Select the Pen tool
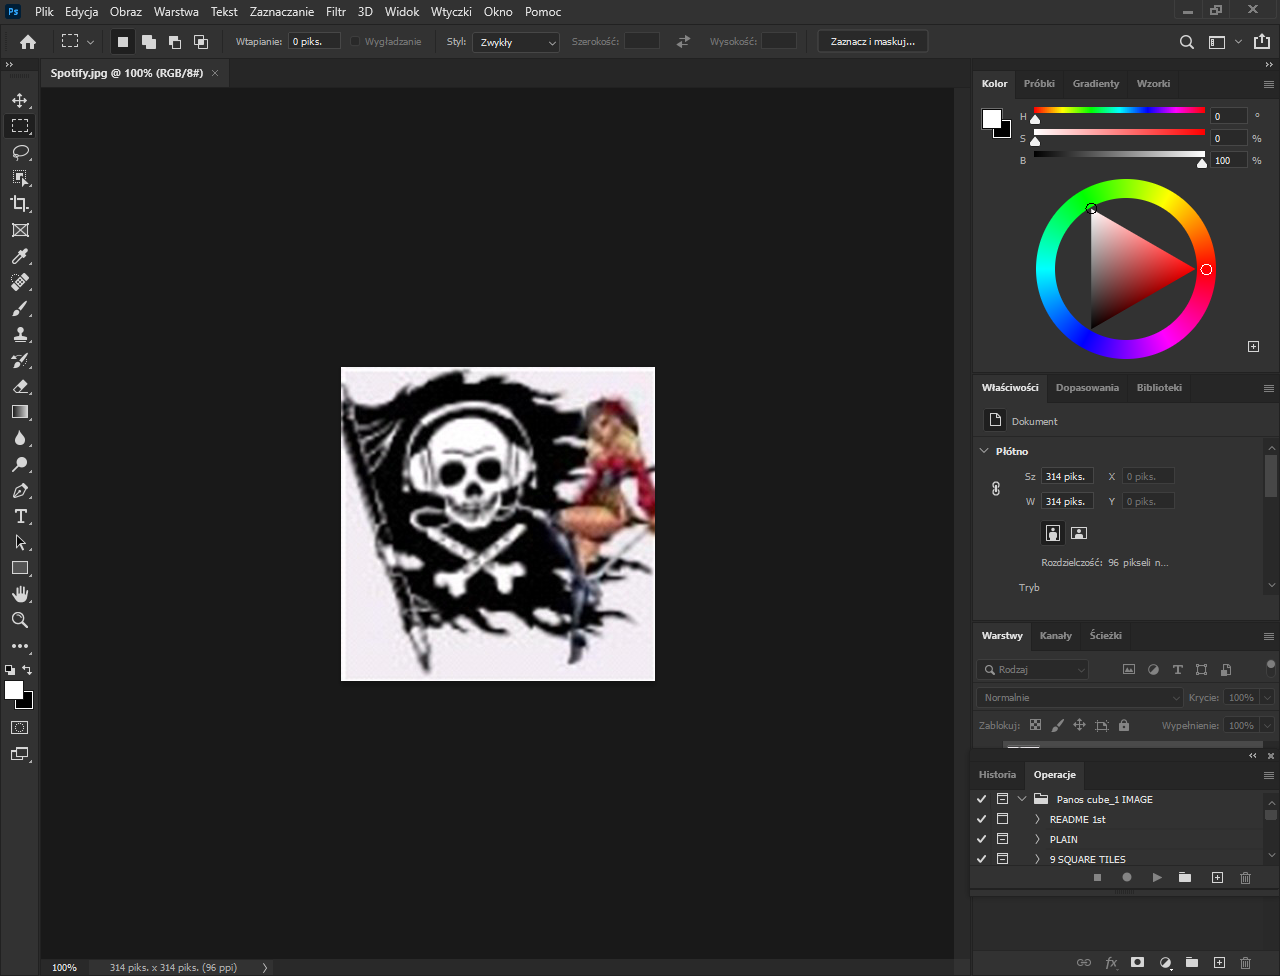Screen dimensions: 1280x976 click(20, 490)
